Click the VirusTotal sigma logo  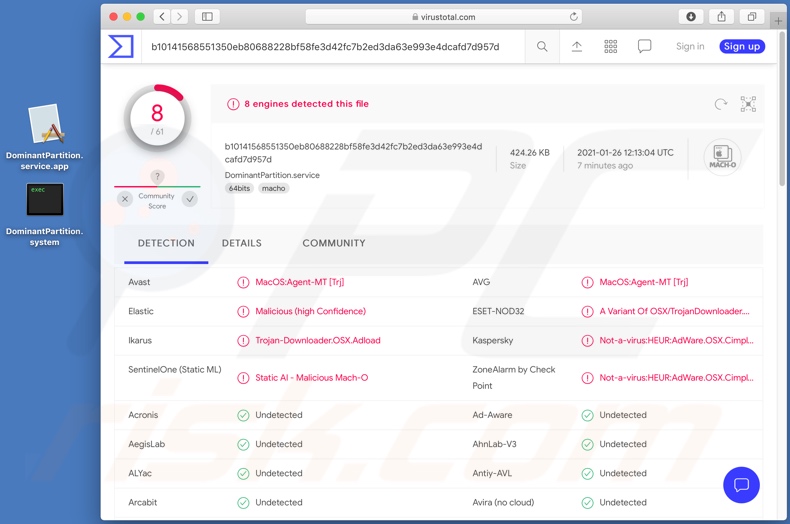(121, 46)
